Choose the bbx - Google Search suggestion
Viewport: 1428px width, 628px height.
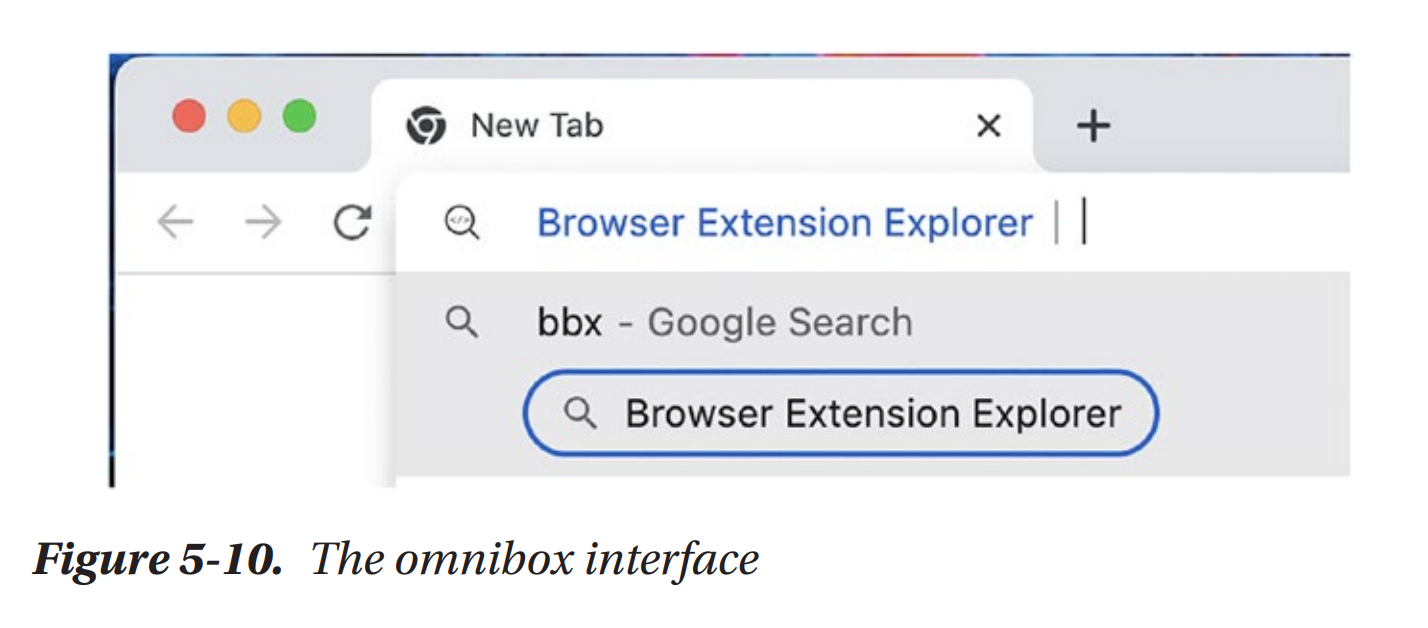point(725,323)
